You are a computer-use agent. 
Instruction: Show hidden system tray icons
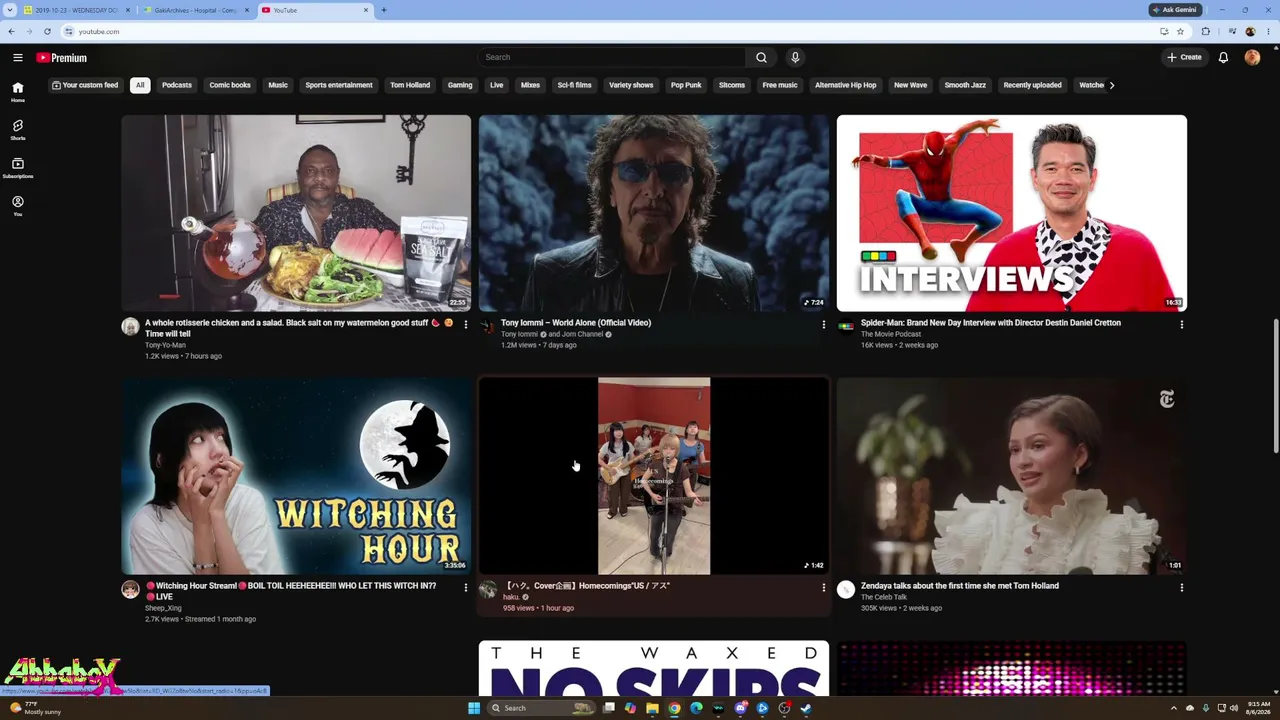click(1174, 708)
